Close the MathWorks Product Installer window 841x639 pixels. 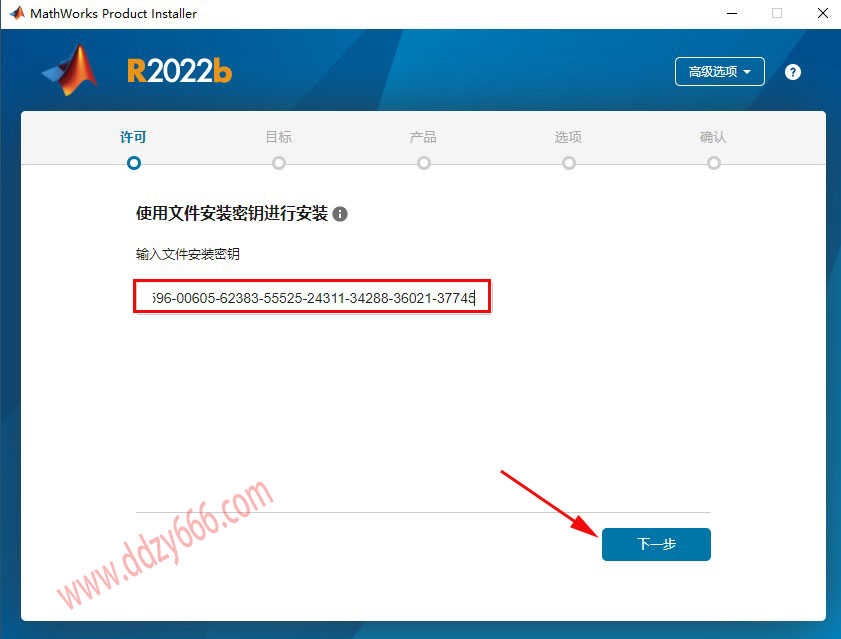(823, 13)
